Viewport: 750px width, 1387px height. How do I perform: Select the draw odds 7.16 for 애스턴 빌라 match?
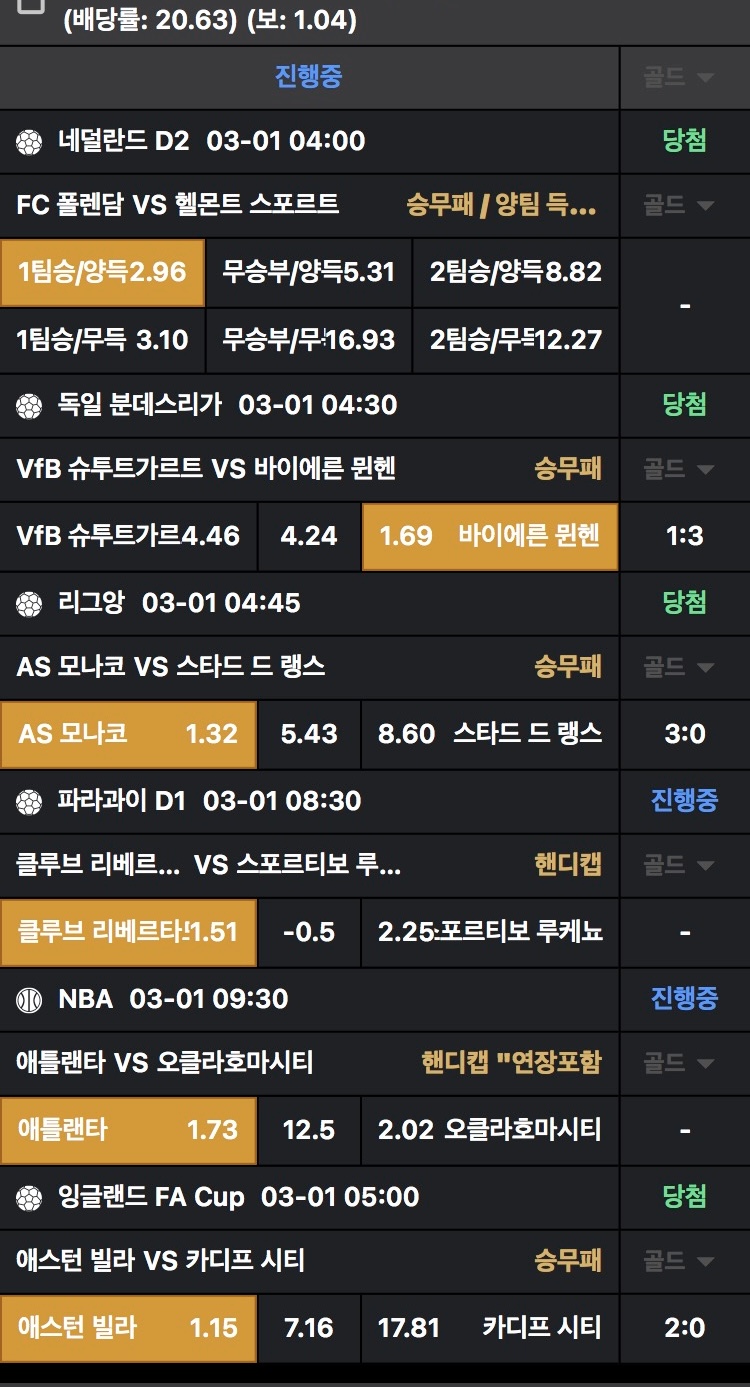click(308, 1328)
